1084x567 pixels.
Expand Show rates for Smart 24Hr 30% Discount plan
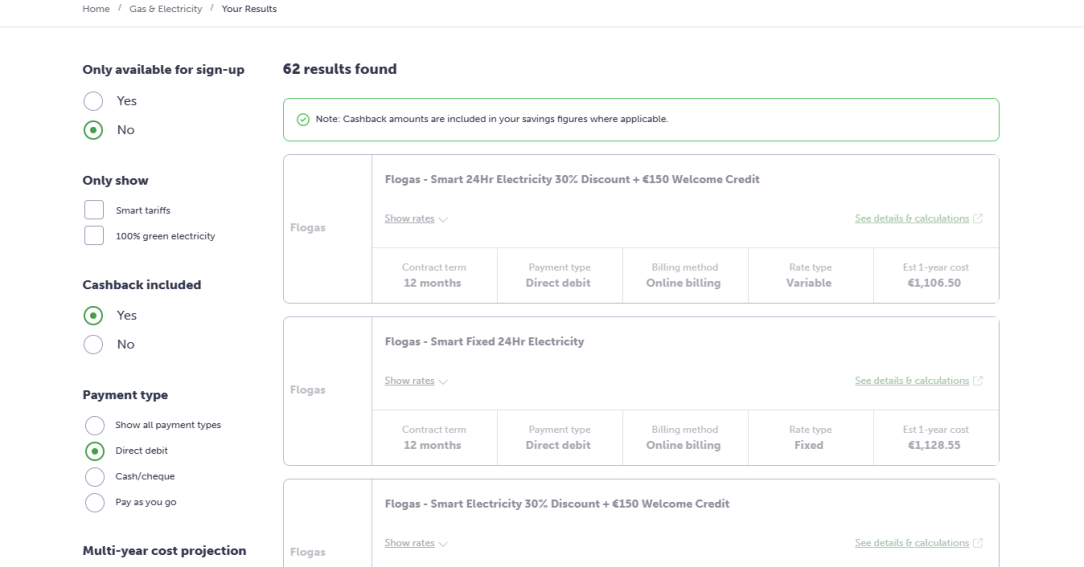click(410, 219)
